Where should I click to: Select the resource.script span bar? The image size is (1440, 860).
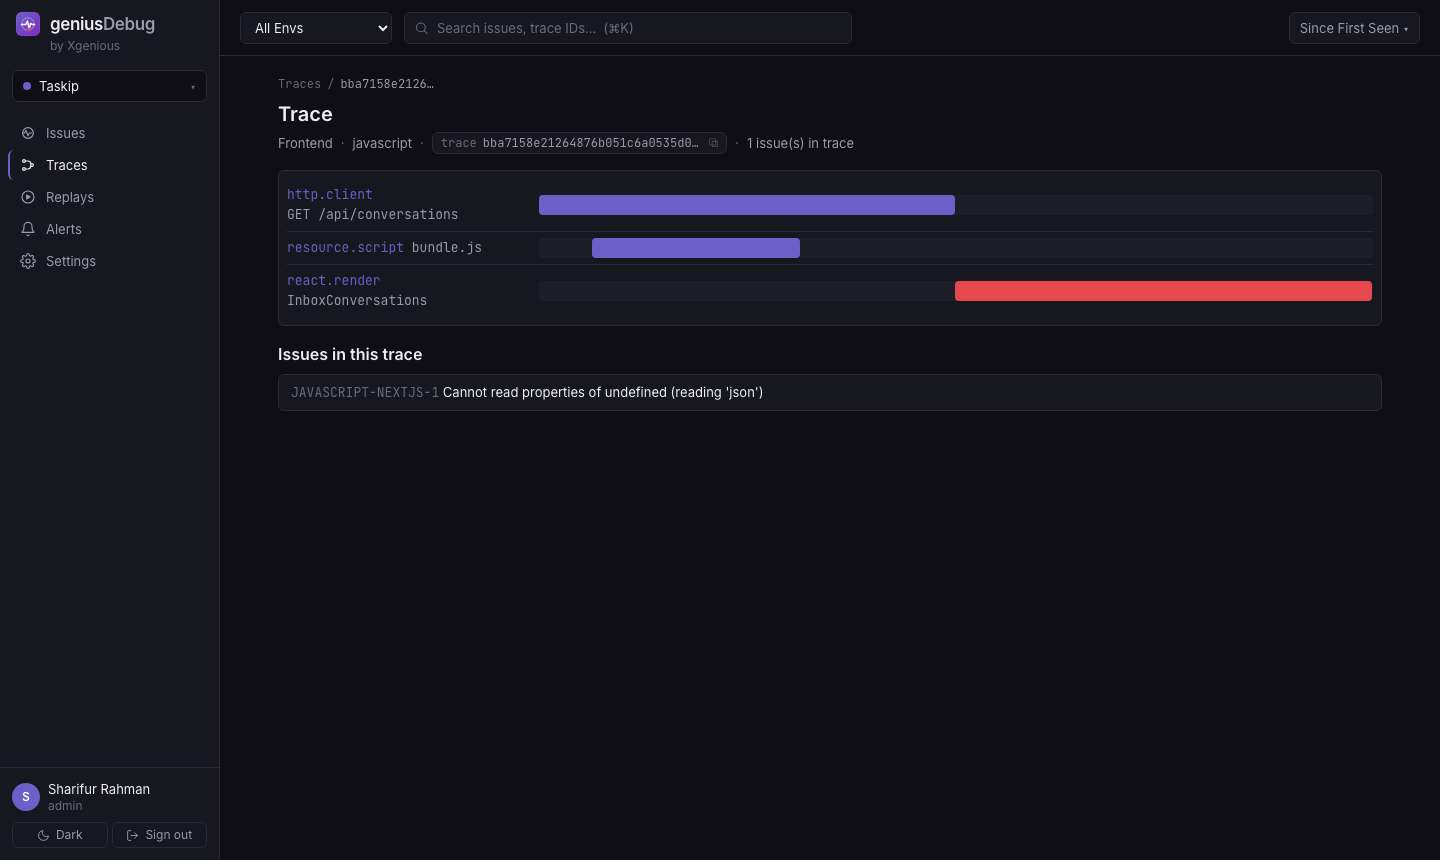pos(696,248)
